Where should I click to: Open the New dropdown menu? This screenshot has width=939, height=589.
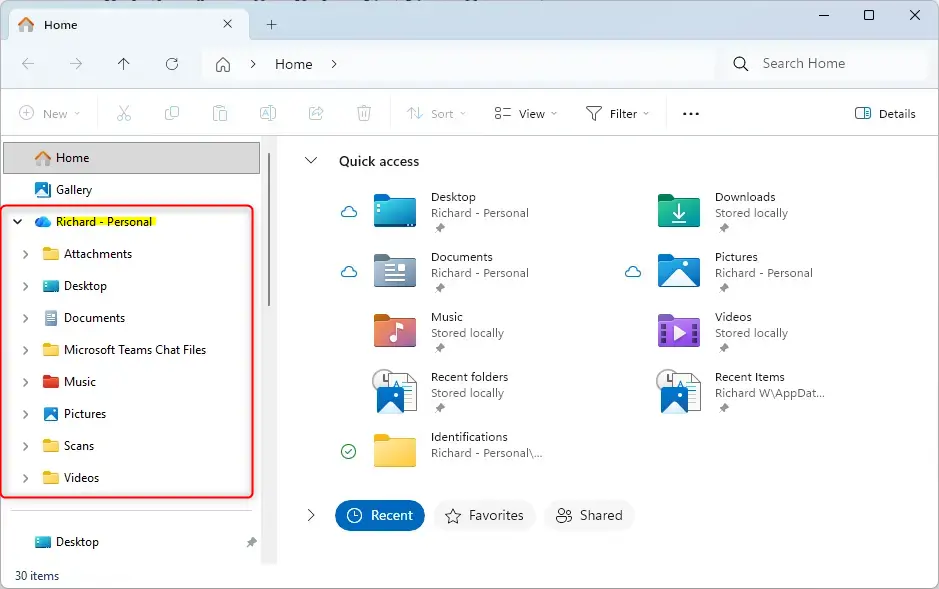point(50,113)
